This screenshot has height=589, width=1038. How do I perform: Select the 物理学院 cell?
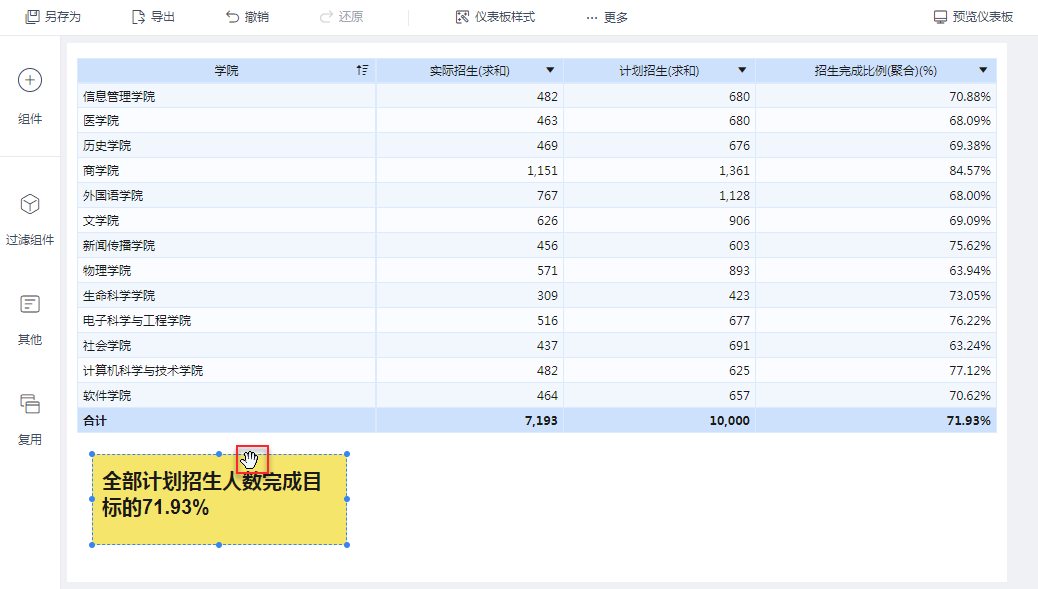coord(226,271)
